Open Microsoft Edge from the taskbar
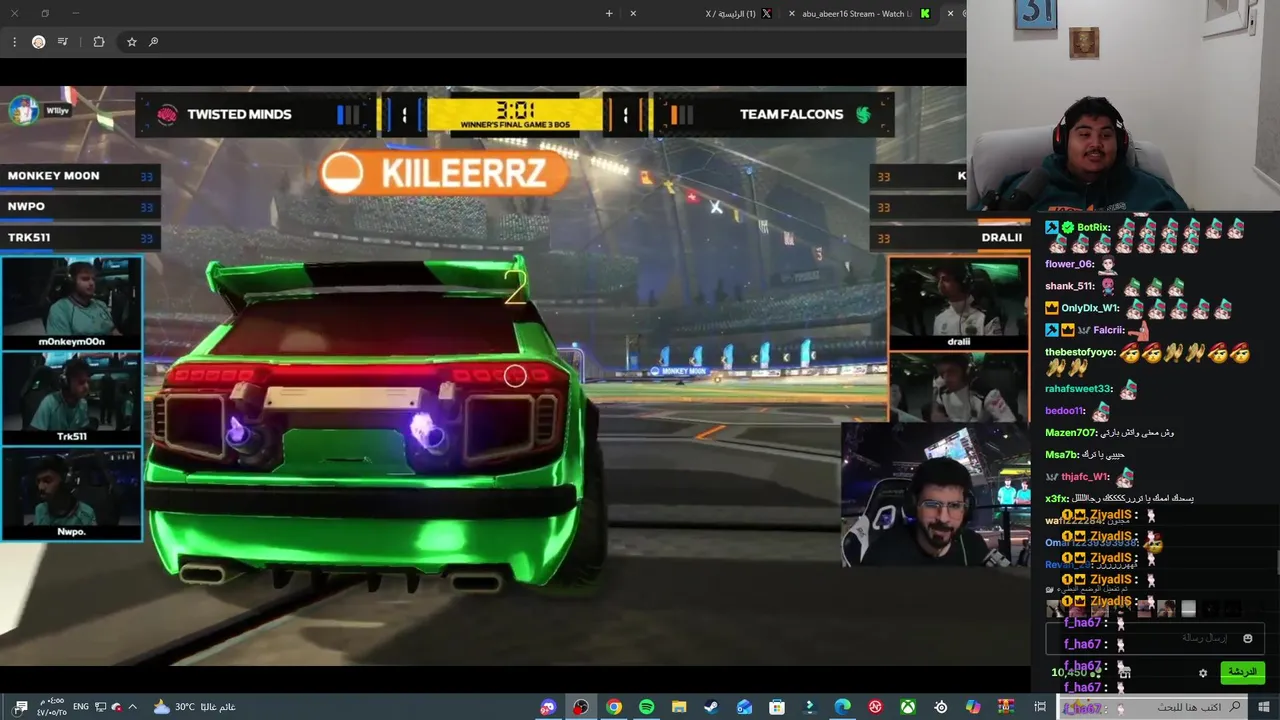Viewport: 1280px width, 720px height. (842, 707)
